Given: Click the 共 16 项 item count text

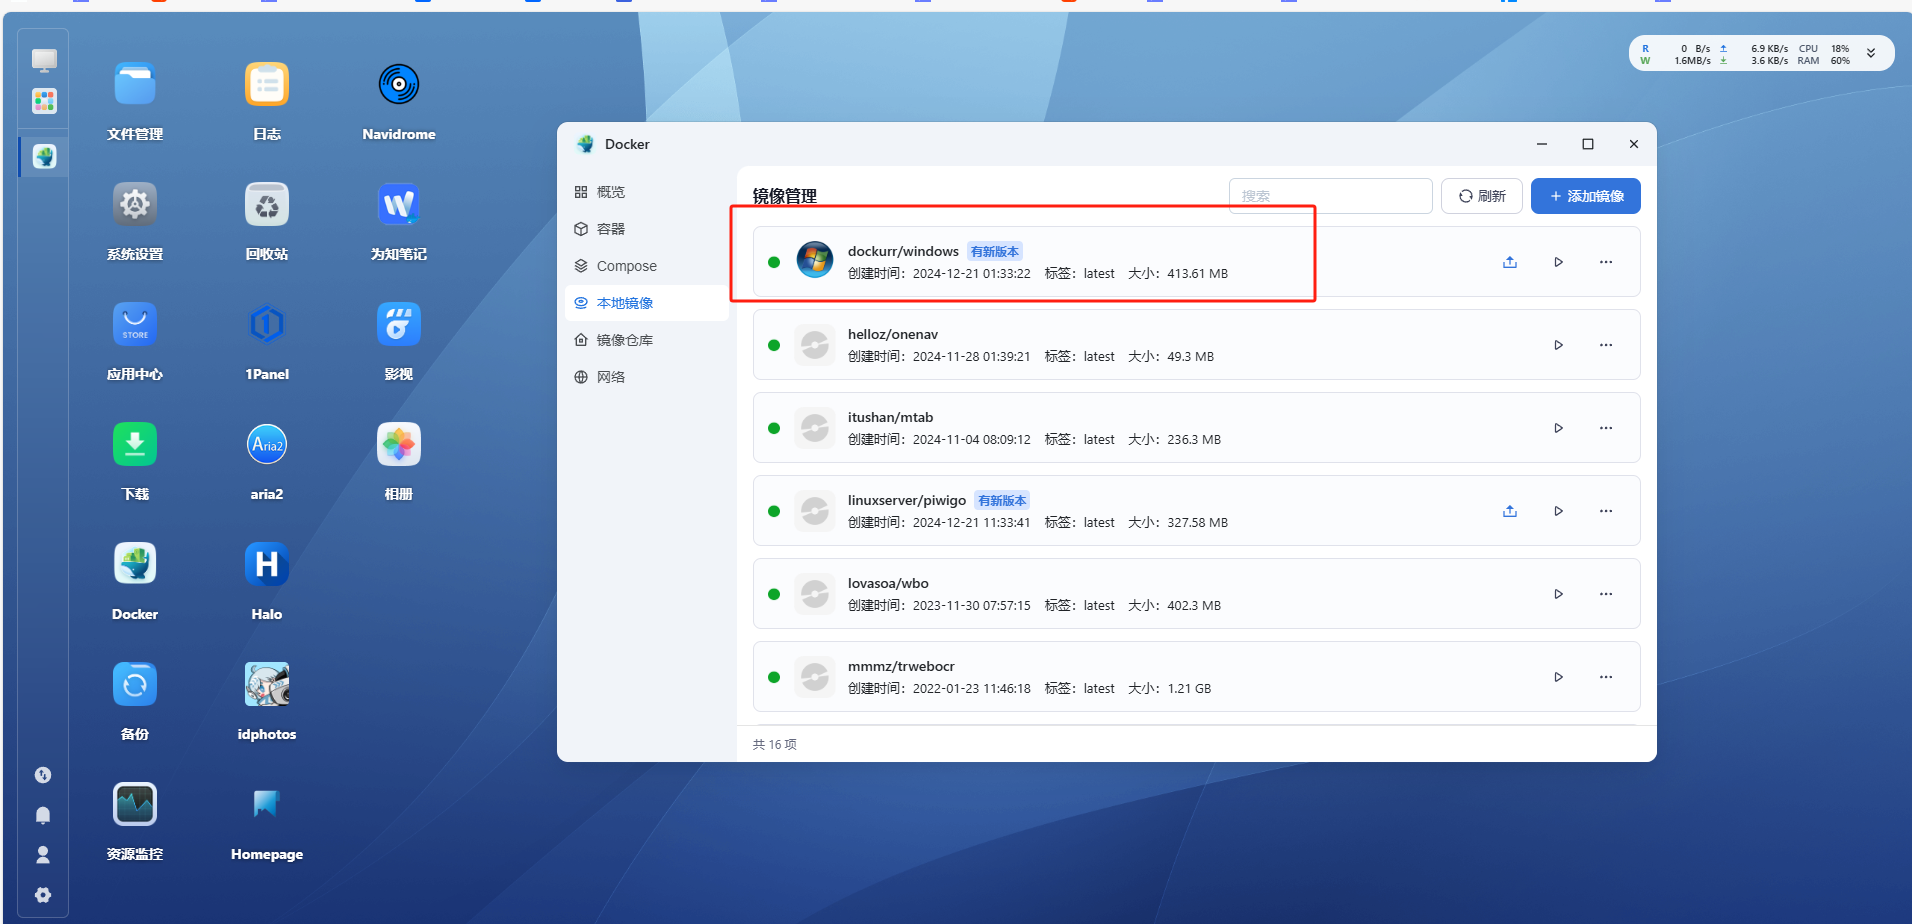Looking at the screenshot, I should (x=775, y=745).
